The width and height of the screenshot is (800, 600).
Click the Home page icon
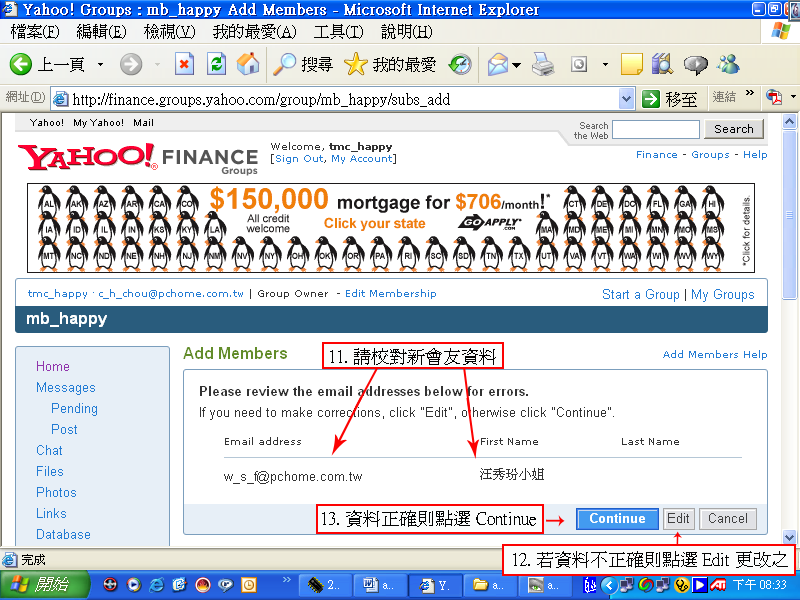(x=247, y=65)
